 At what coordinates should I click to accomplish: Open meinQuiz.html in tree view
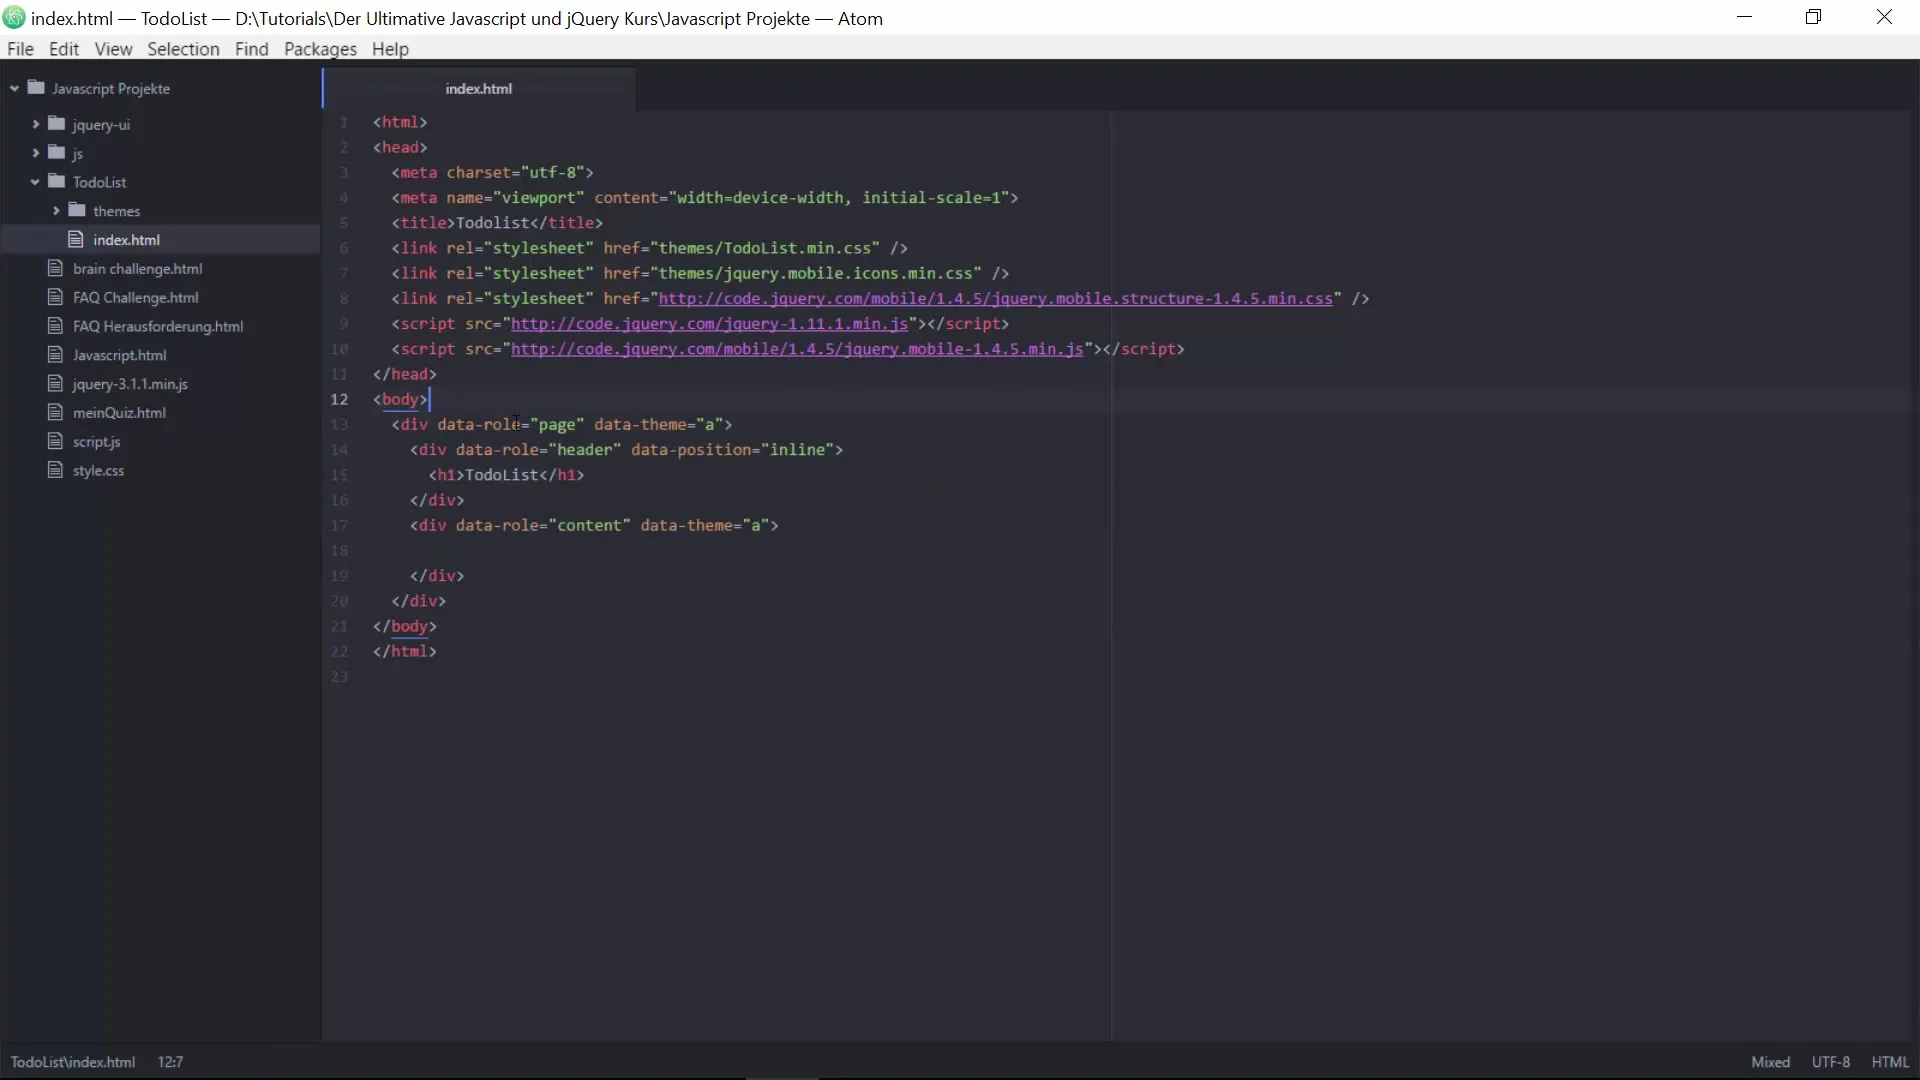119,413
